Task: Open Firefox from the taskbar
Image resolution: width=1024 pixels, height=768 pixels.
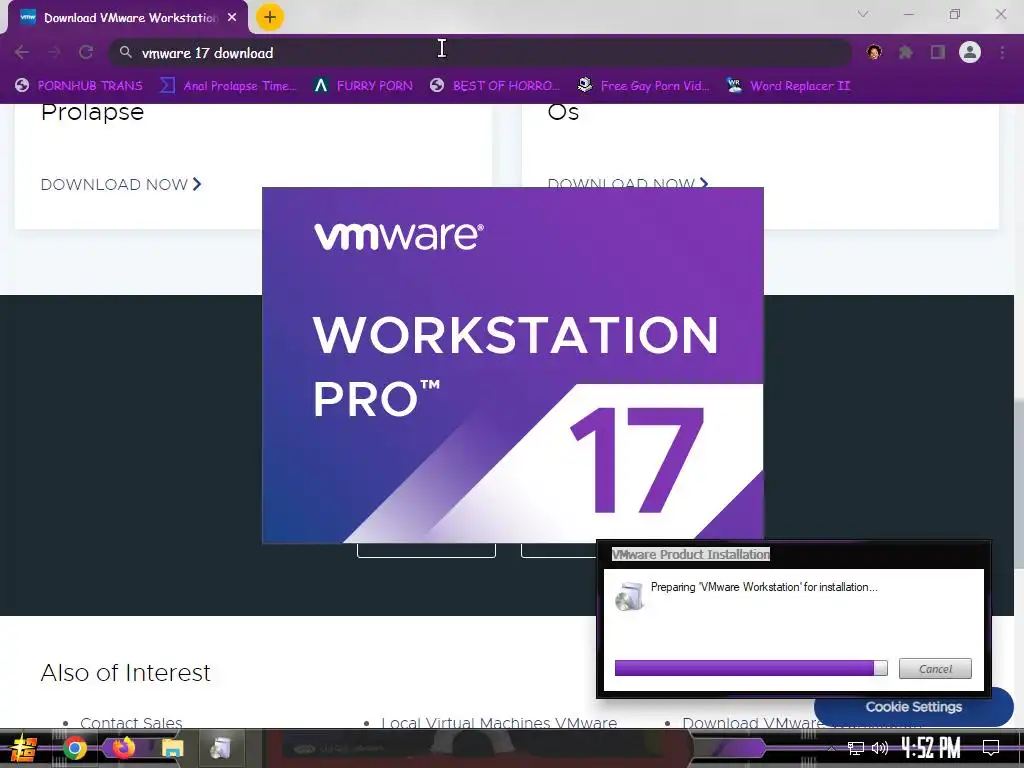Action: [x=123, y=748]
